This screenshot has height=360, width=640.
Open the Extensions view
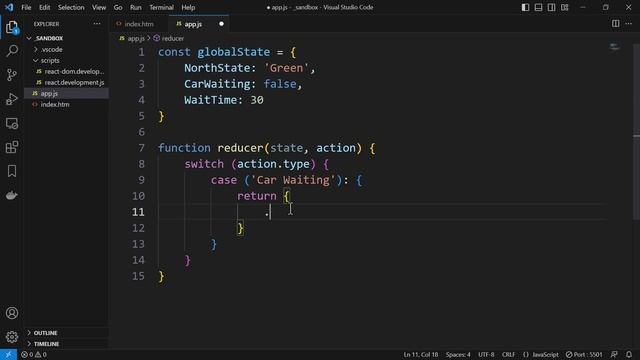click(12, 147)
